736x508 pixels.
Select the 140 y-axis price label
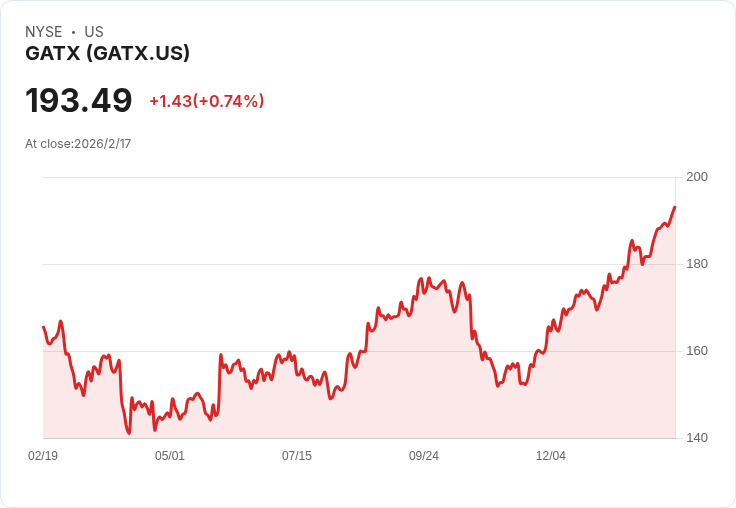coord(697,438)
